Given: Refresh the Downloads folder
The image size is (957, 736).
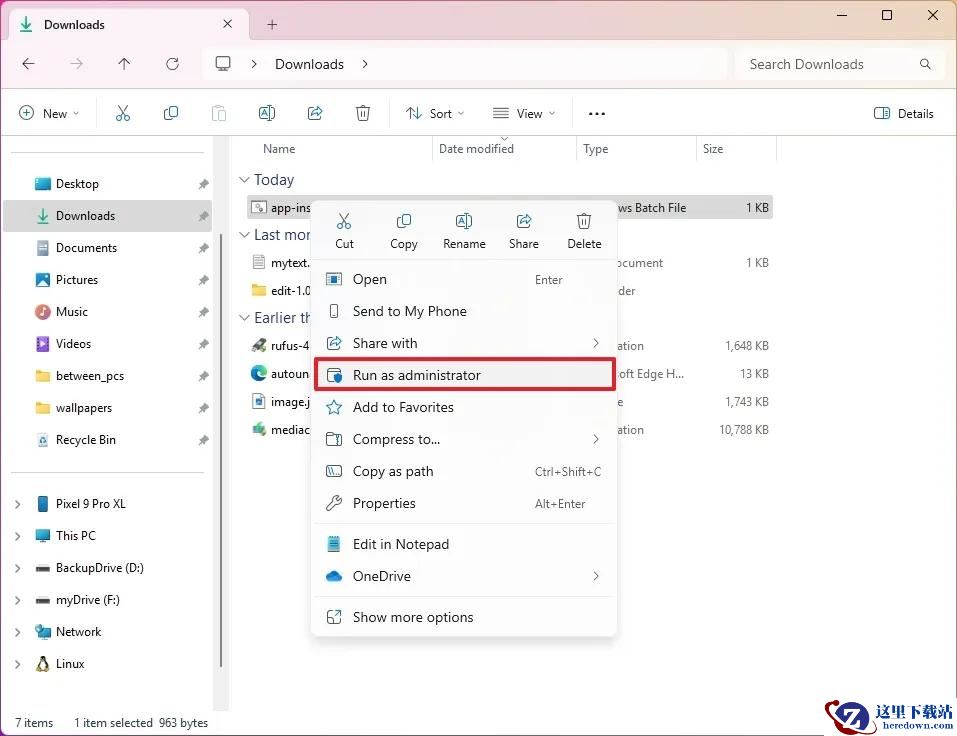Looking at the screenshot, I should (173, 64).
